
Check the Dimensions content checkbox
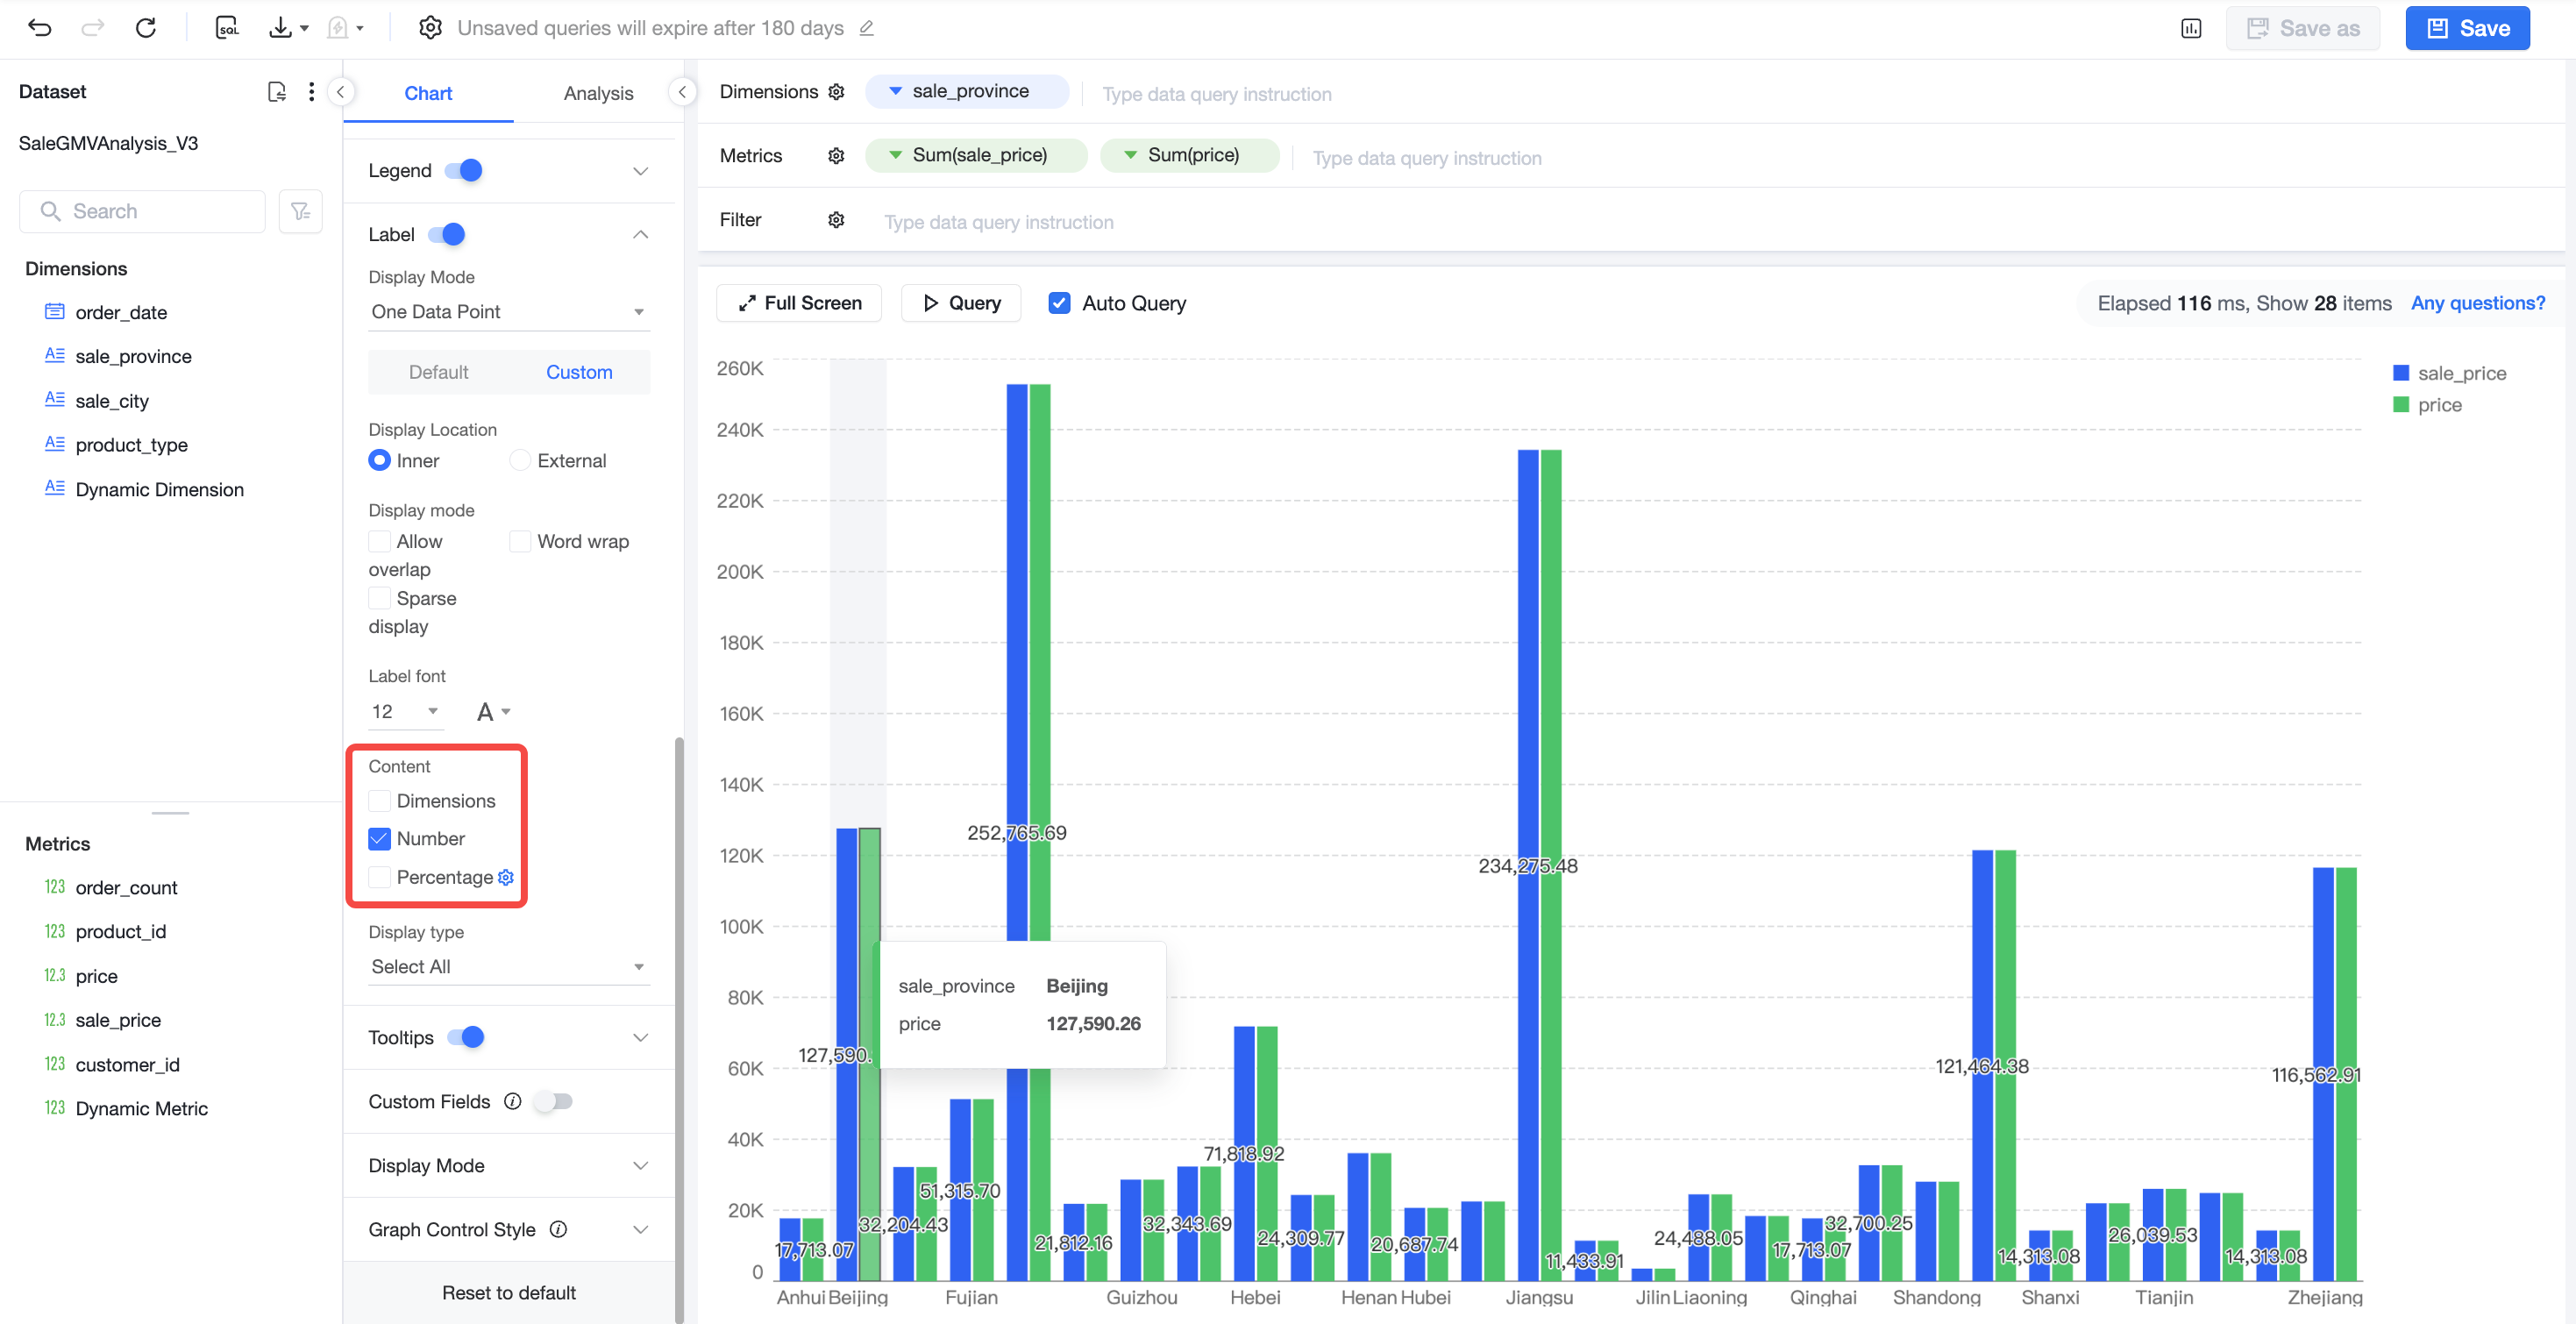(379, 800)
